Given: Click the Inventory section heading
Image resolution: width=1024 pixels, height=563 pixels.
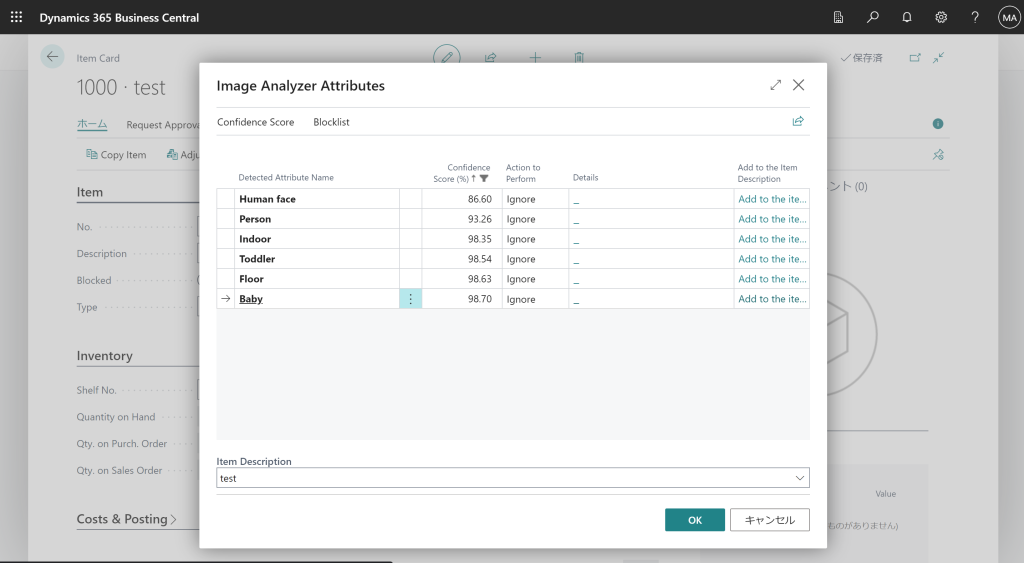Looking at the screenshot, I should click(104, 356).
